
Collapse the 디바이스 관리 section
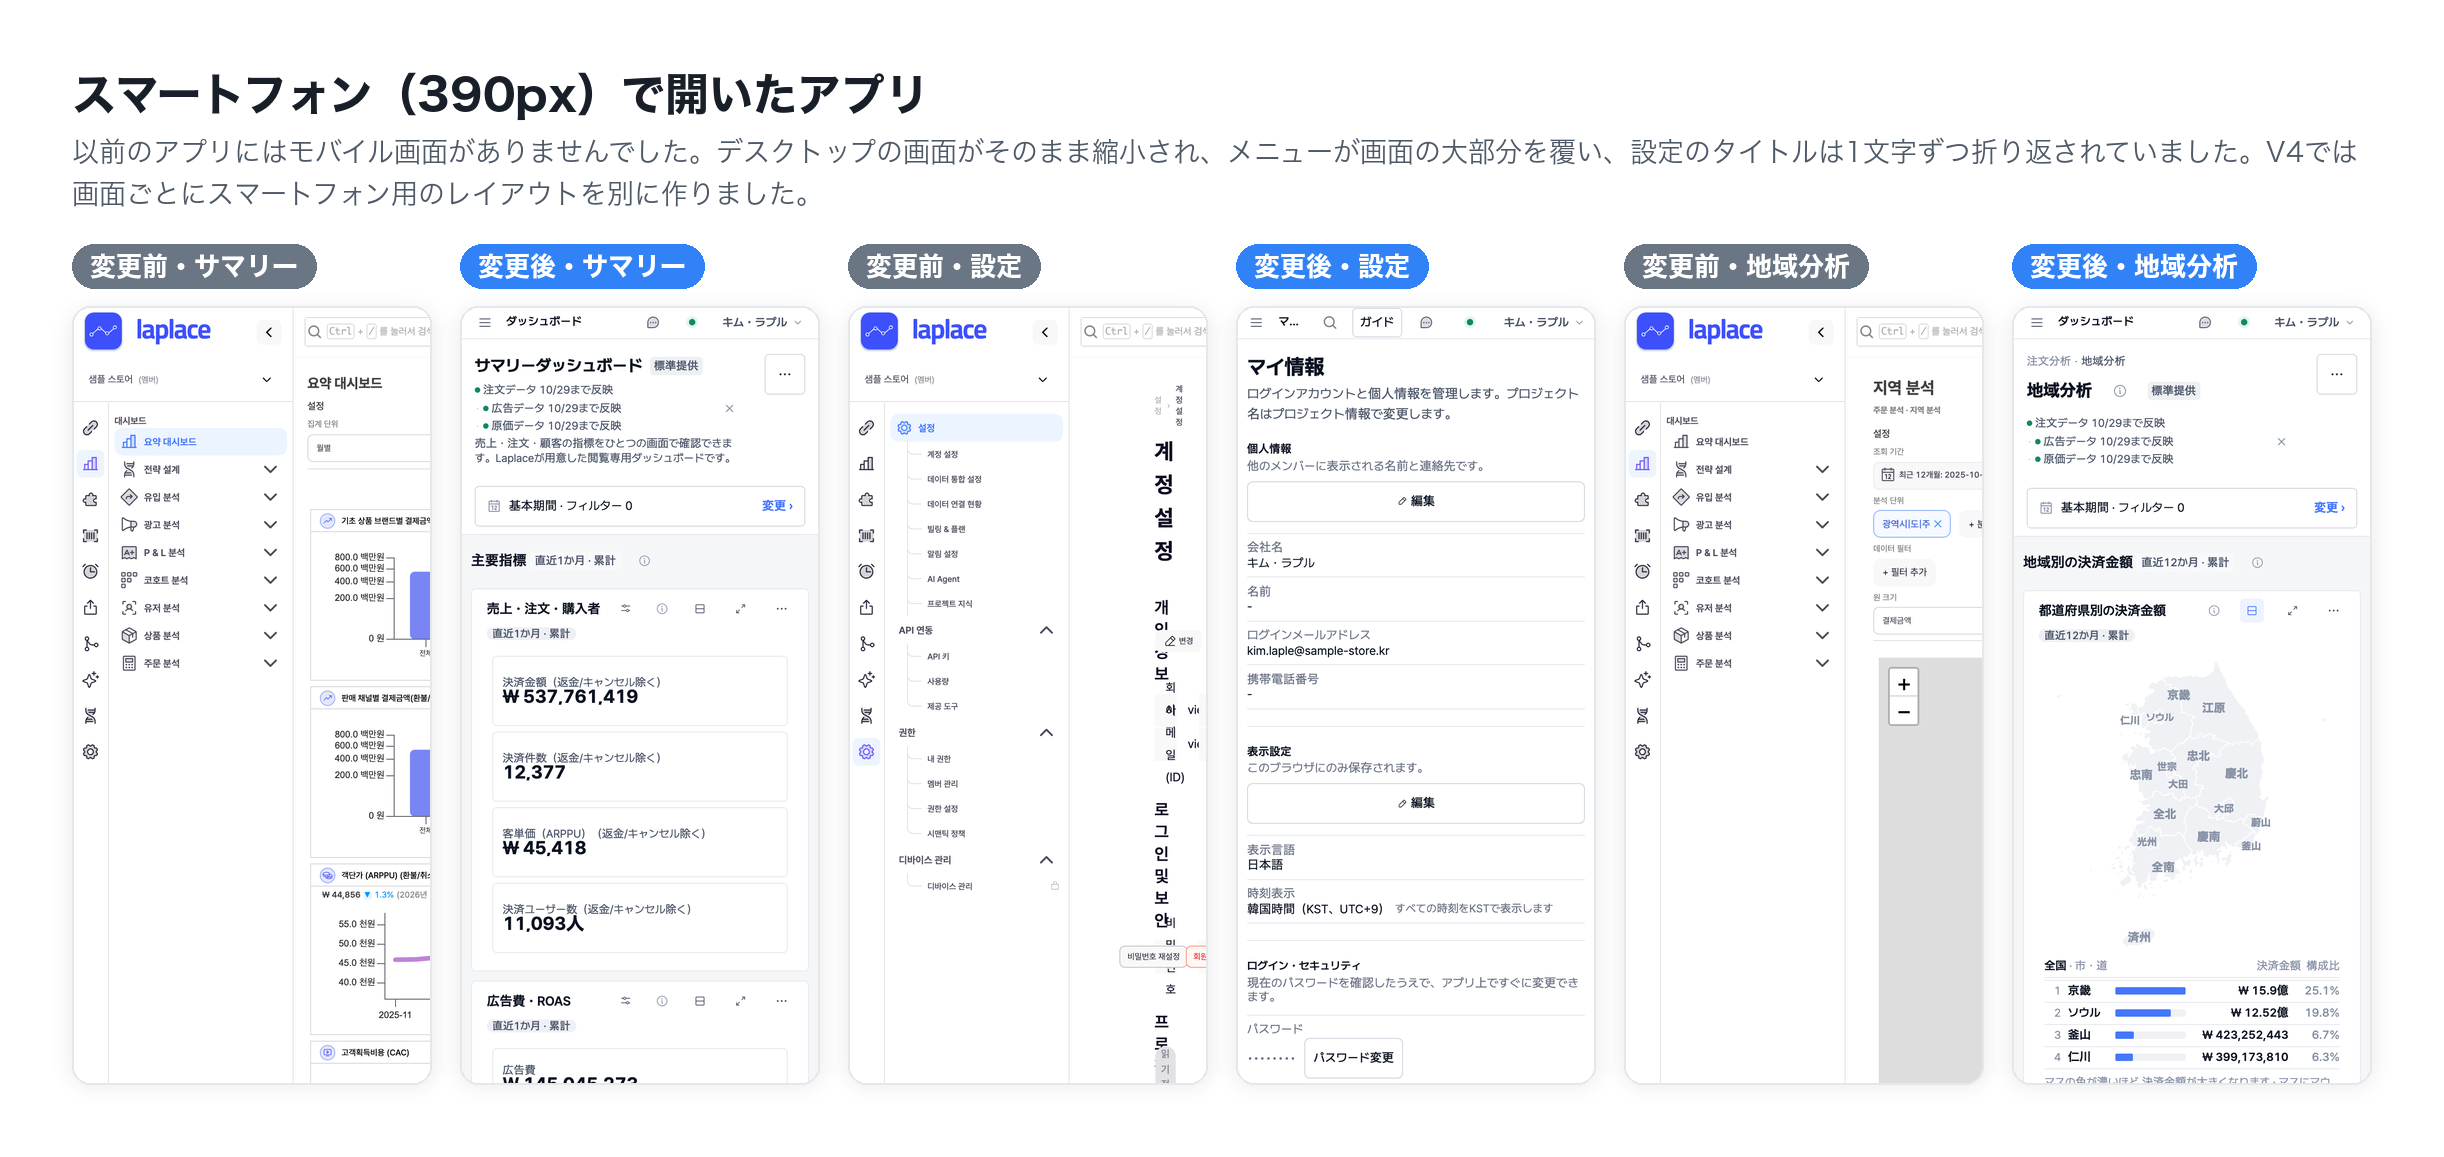[x=1046, y=860]
